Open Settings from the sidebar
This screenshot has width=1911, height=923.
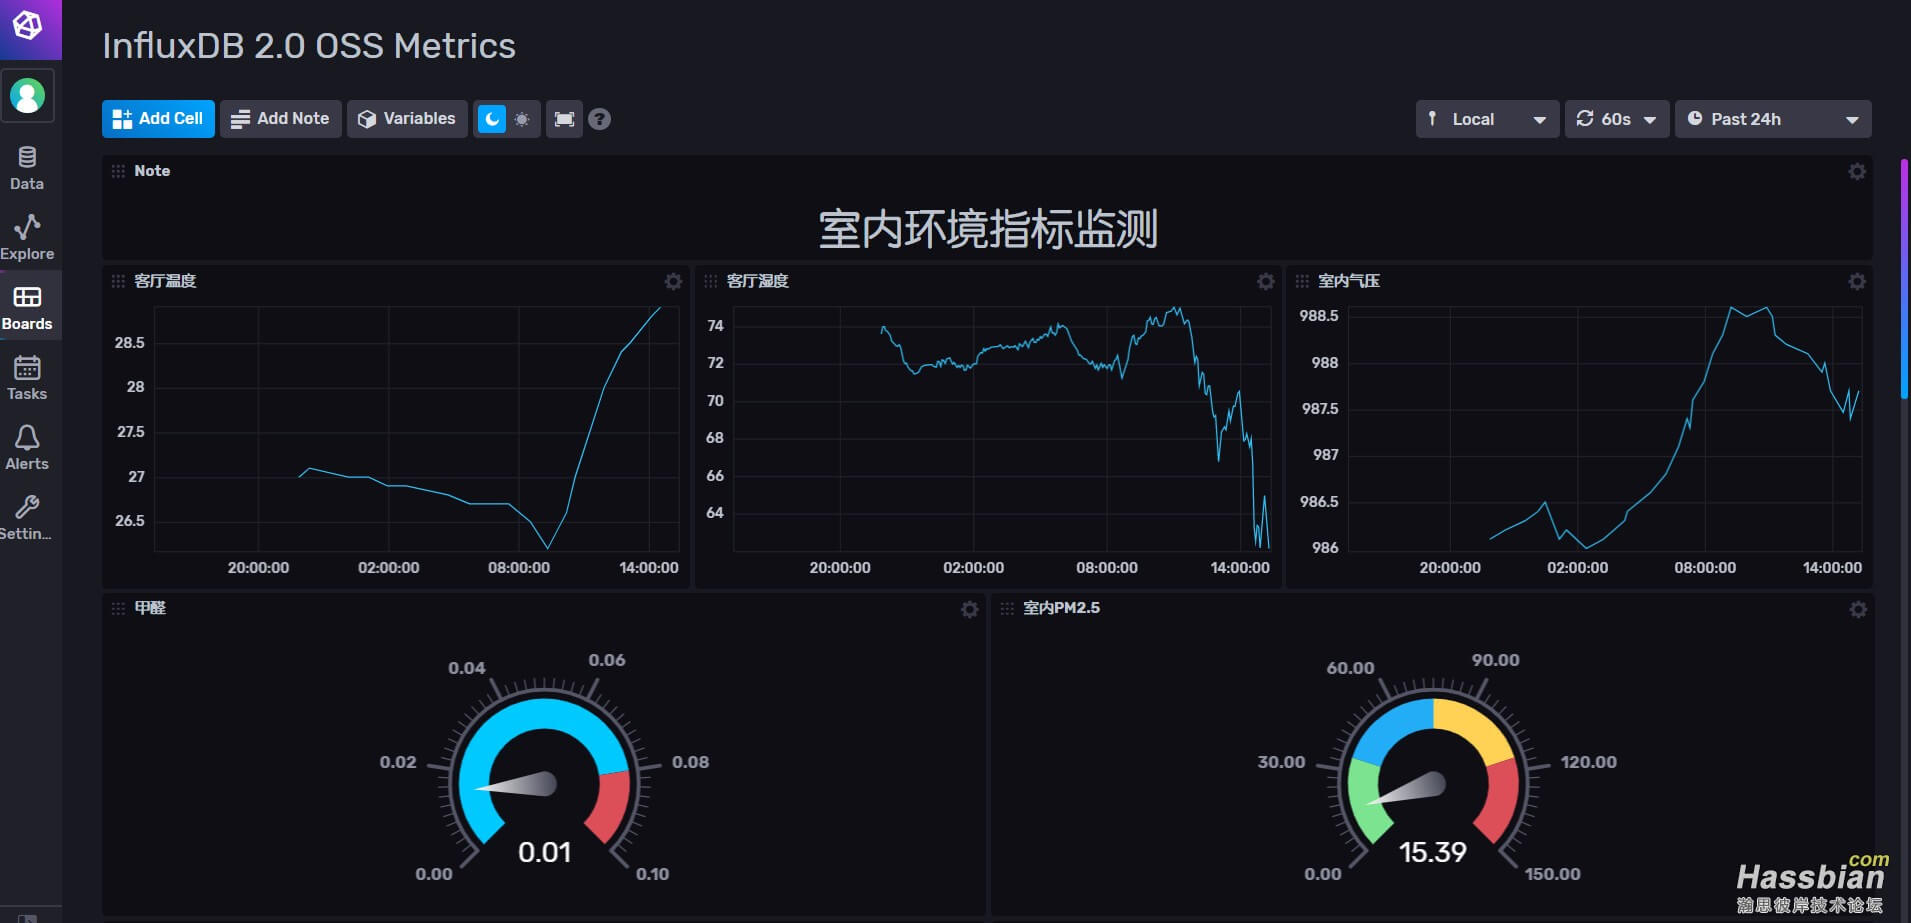click(x=27, y=518)
